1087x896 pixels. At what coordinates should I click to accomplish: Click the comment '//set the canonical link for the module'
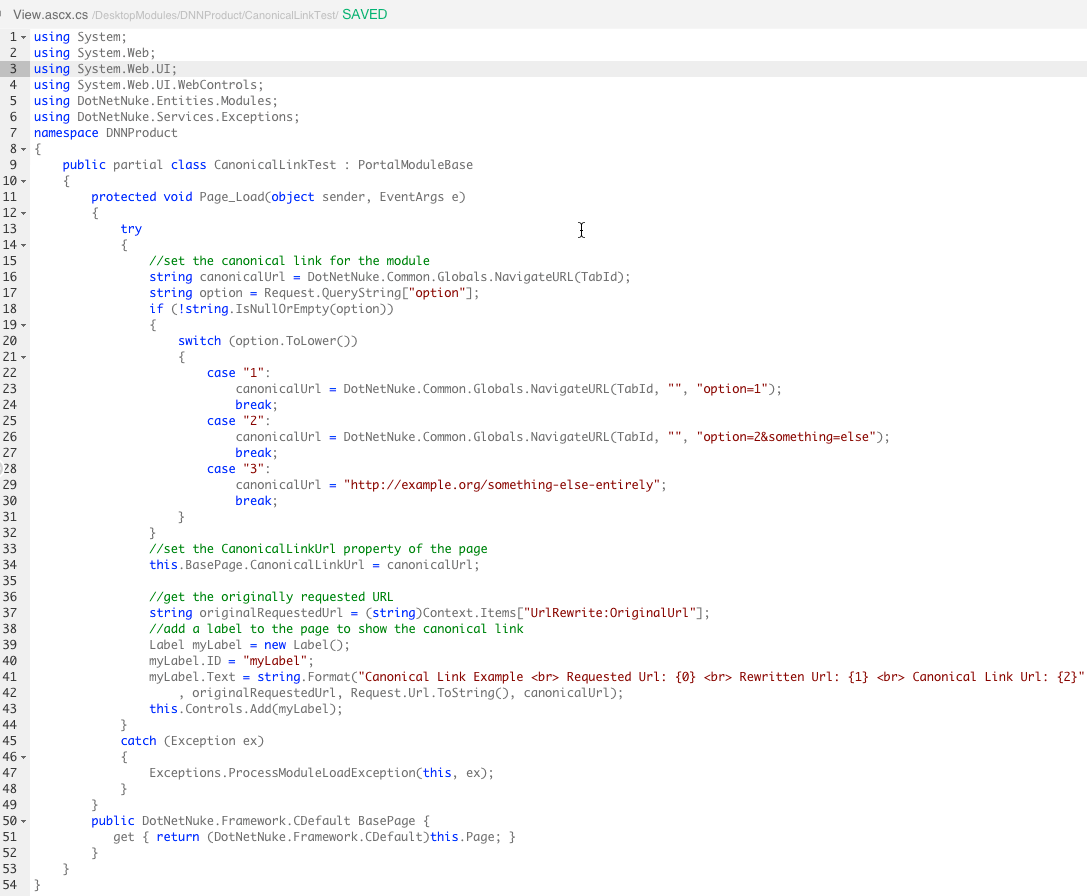point(289,261)
